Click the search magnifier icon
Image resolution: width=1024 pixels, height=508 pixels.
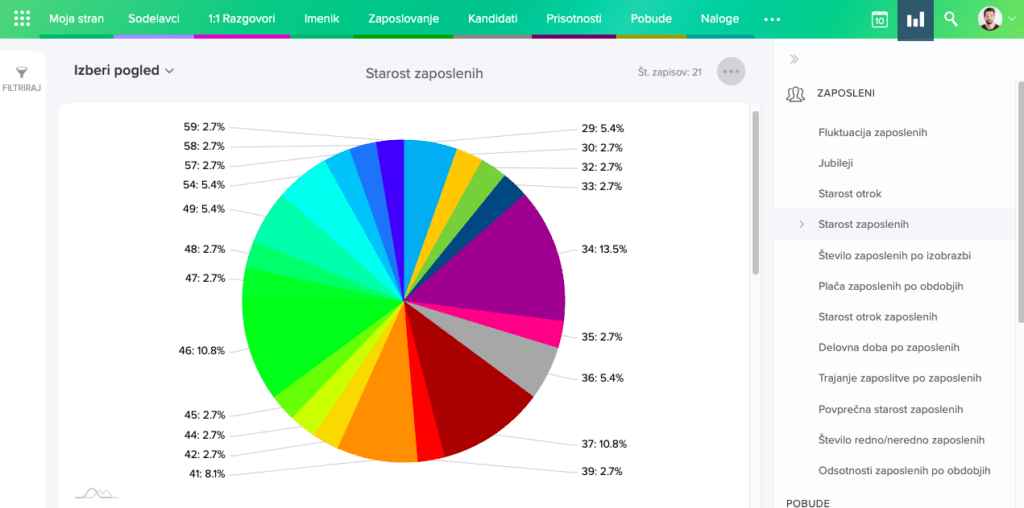(951, 19)
